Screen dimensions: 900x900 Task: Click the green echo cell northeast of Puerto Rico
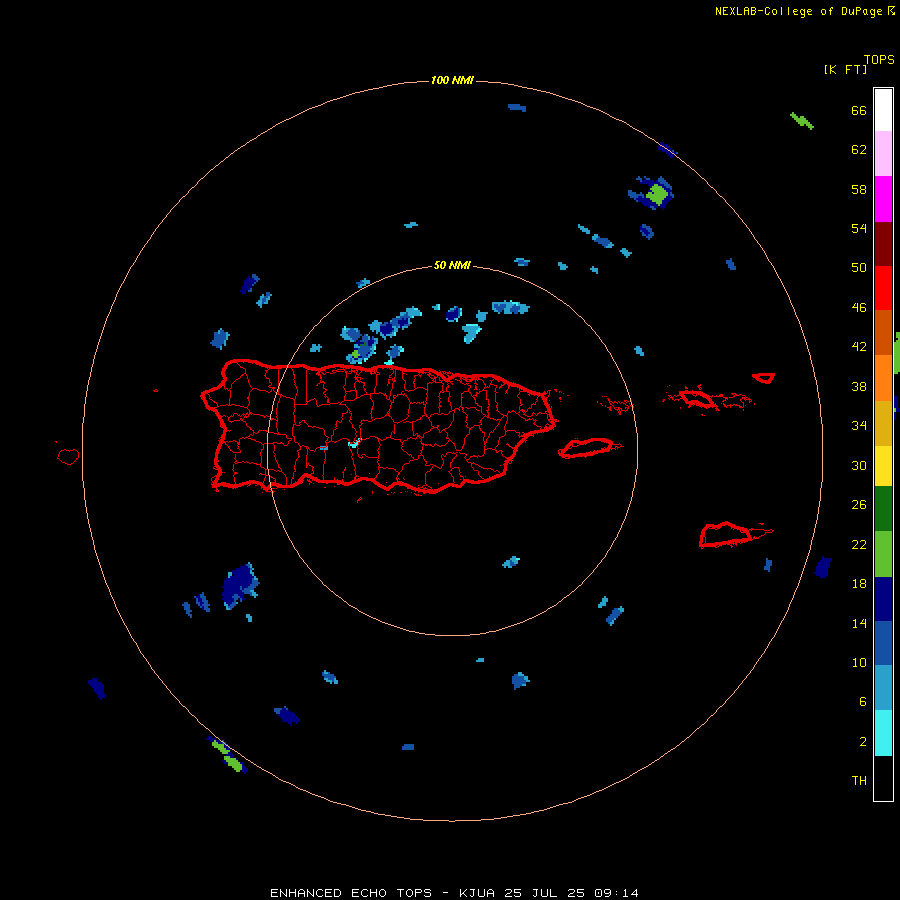pos(657,195)
